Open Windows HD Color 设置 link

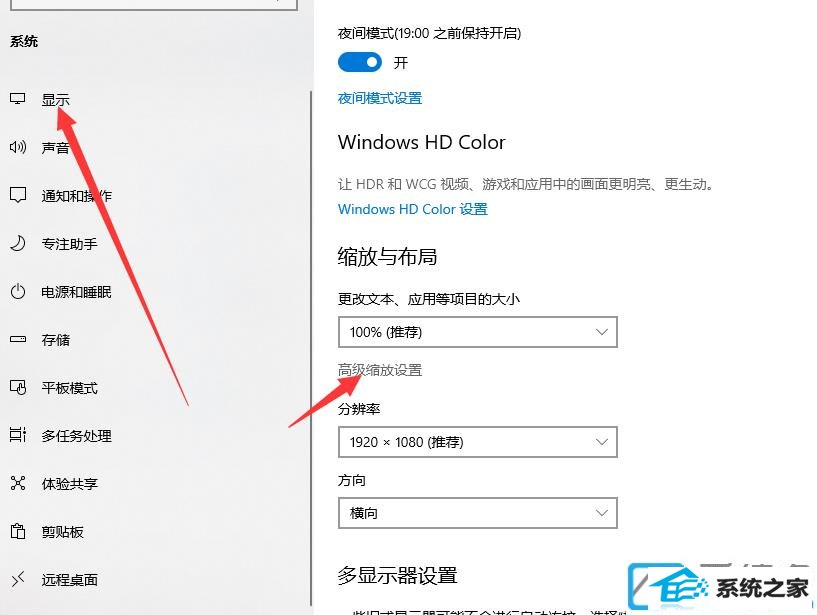pyautogui.click(x=413, y=210)
